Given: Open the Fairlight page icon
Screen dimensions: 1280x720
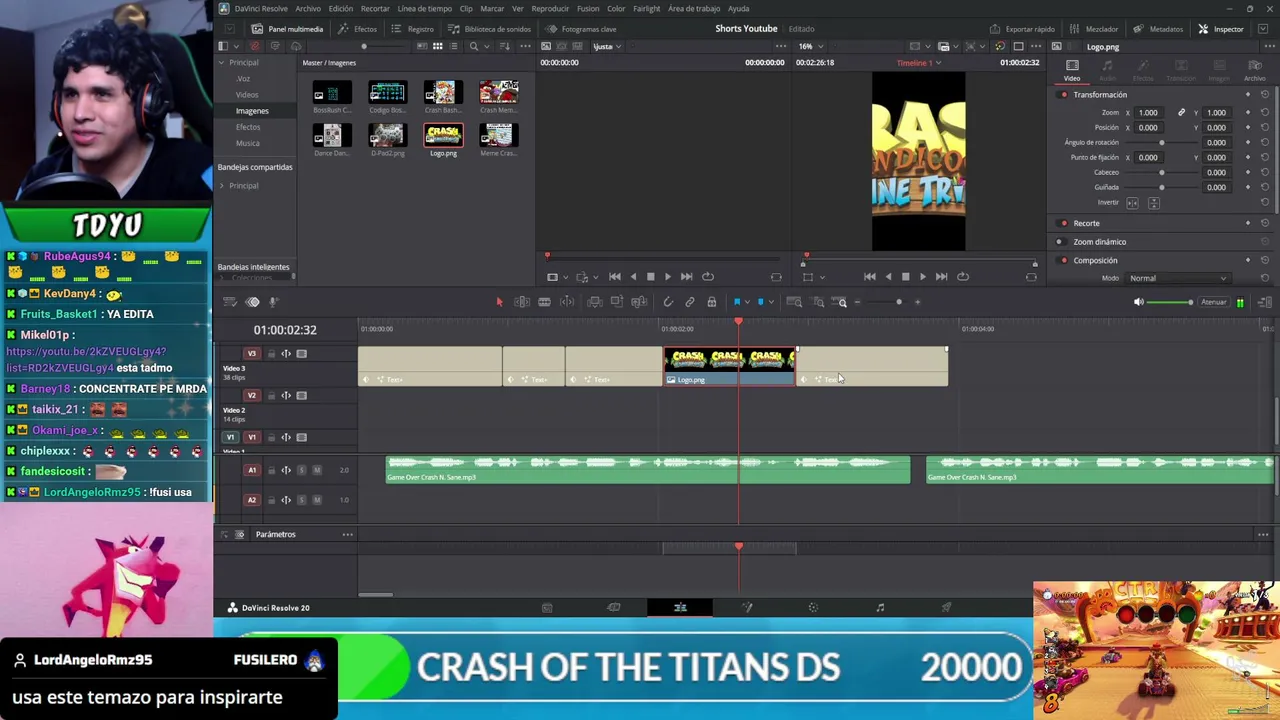Looking at the screenshot, I should click(x=880, y=608).
